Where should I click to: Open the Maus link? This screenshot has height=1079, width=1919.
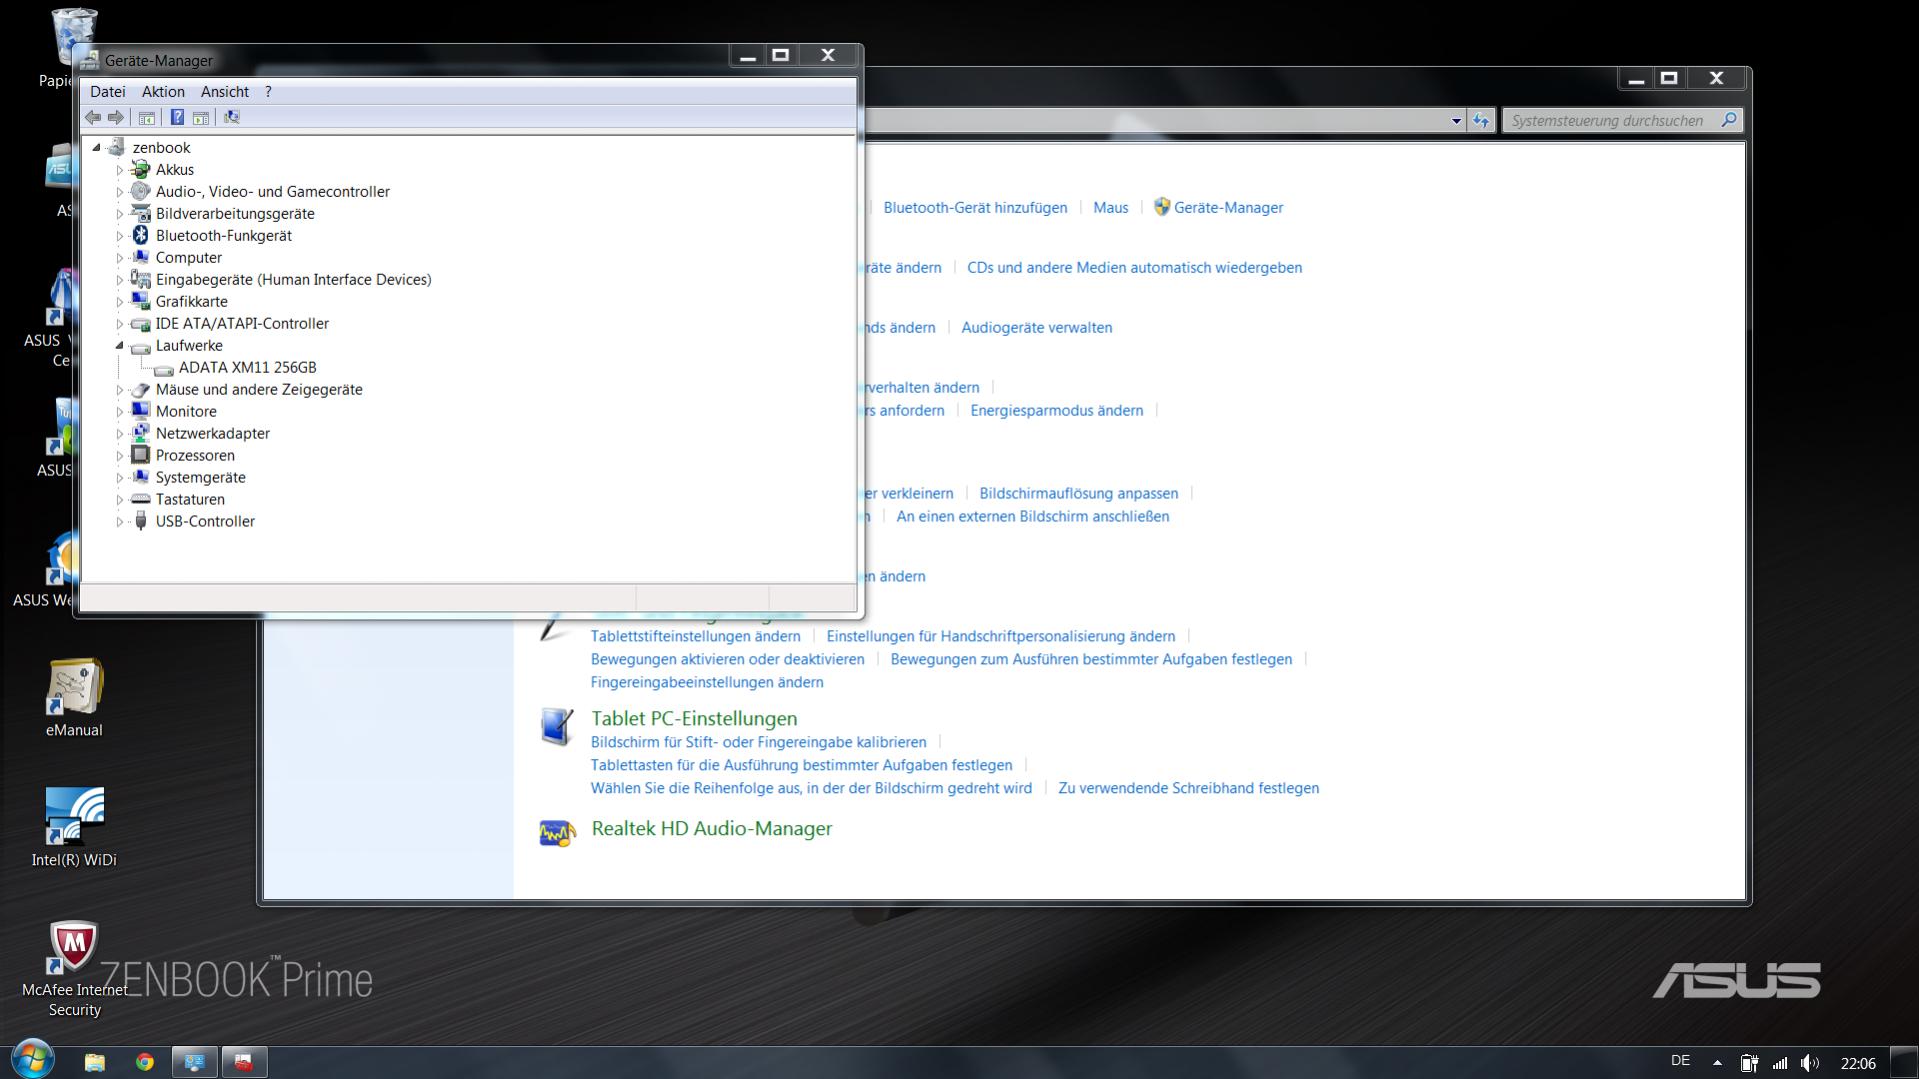[1110, 208]
